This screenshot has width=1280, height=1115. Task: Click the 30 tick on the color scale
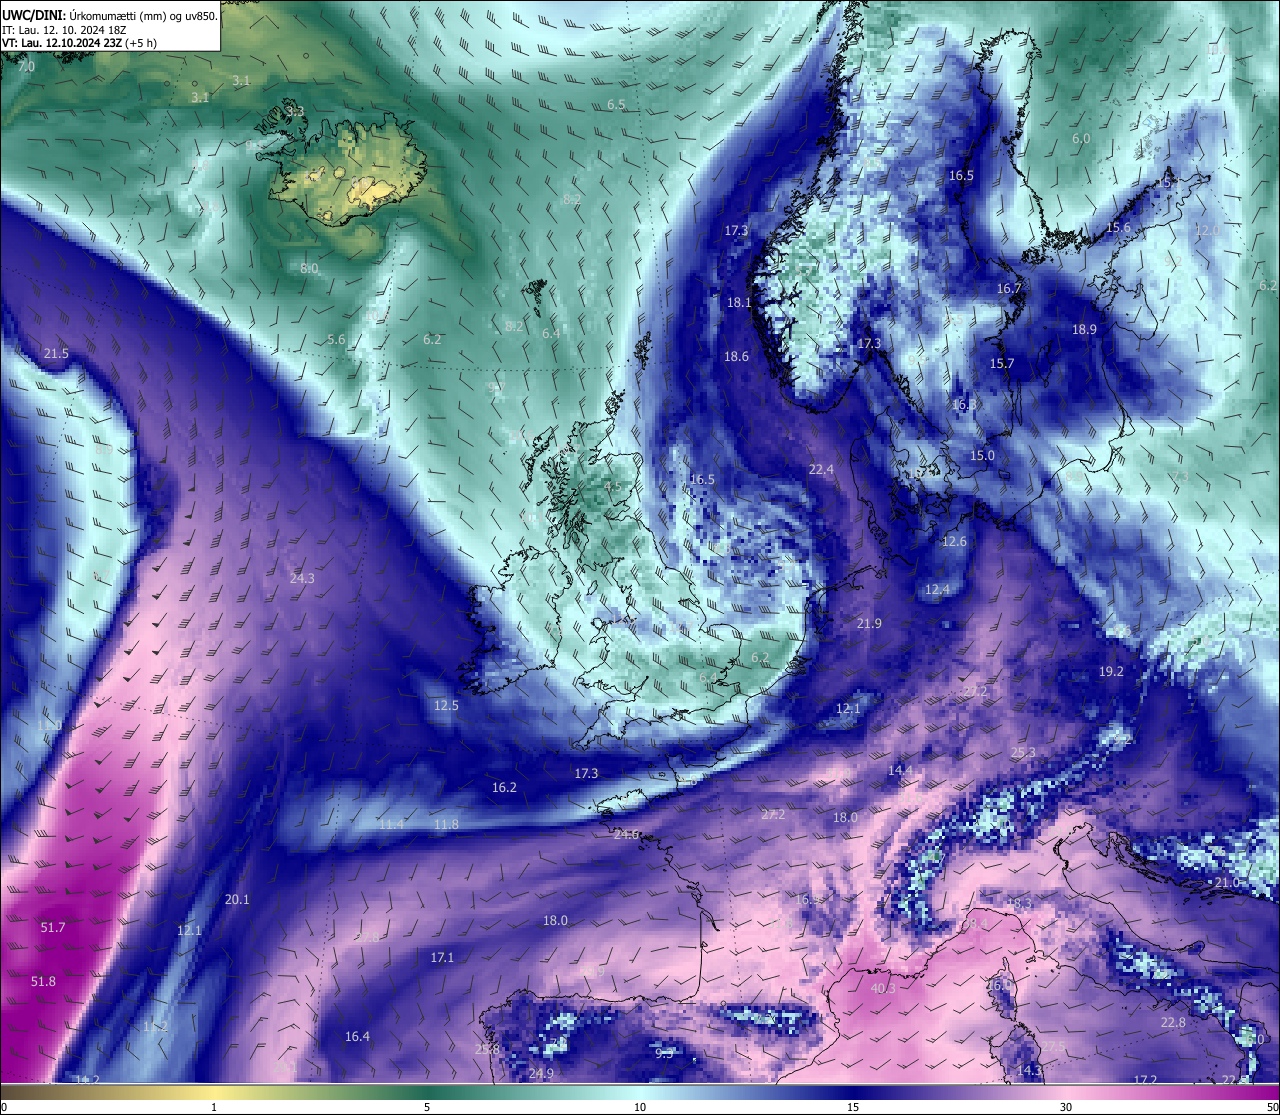[1066, 1107]
